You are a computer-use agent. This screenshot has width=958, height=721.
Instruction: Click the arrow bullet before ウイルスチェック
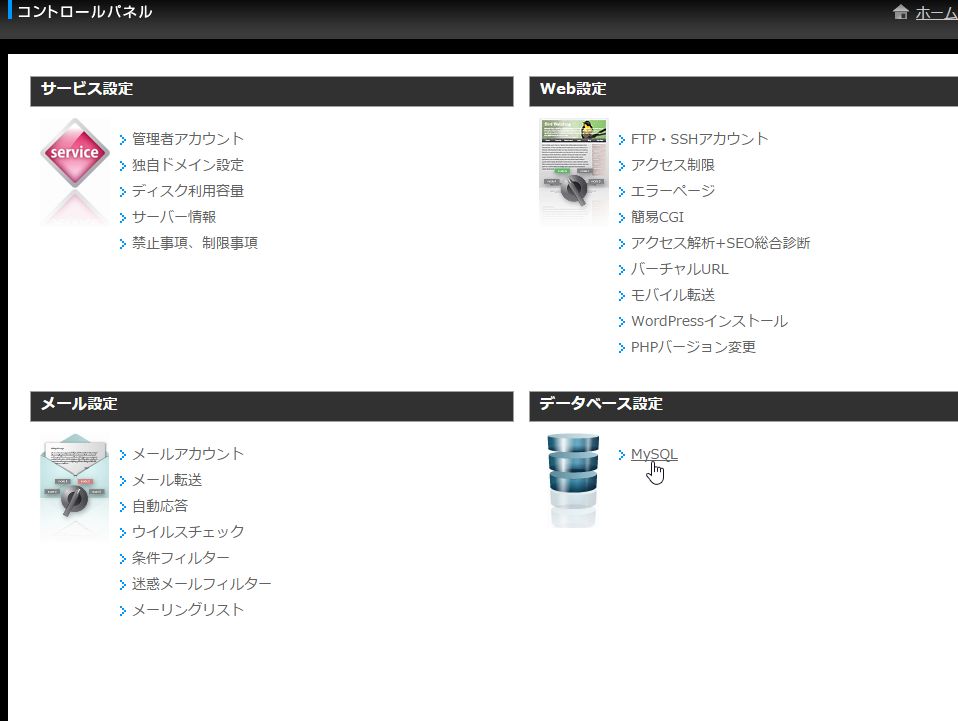(x=123, y=533)
